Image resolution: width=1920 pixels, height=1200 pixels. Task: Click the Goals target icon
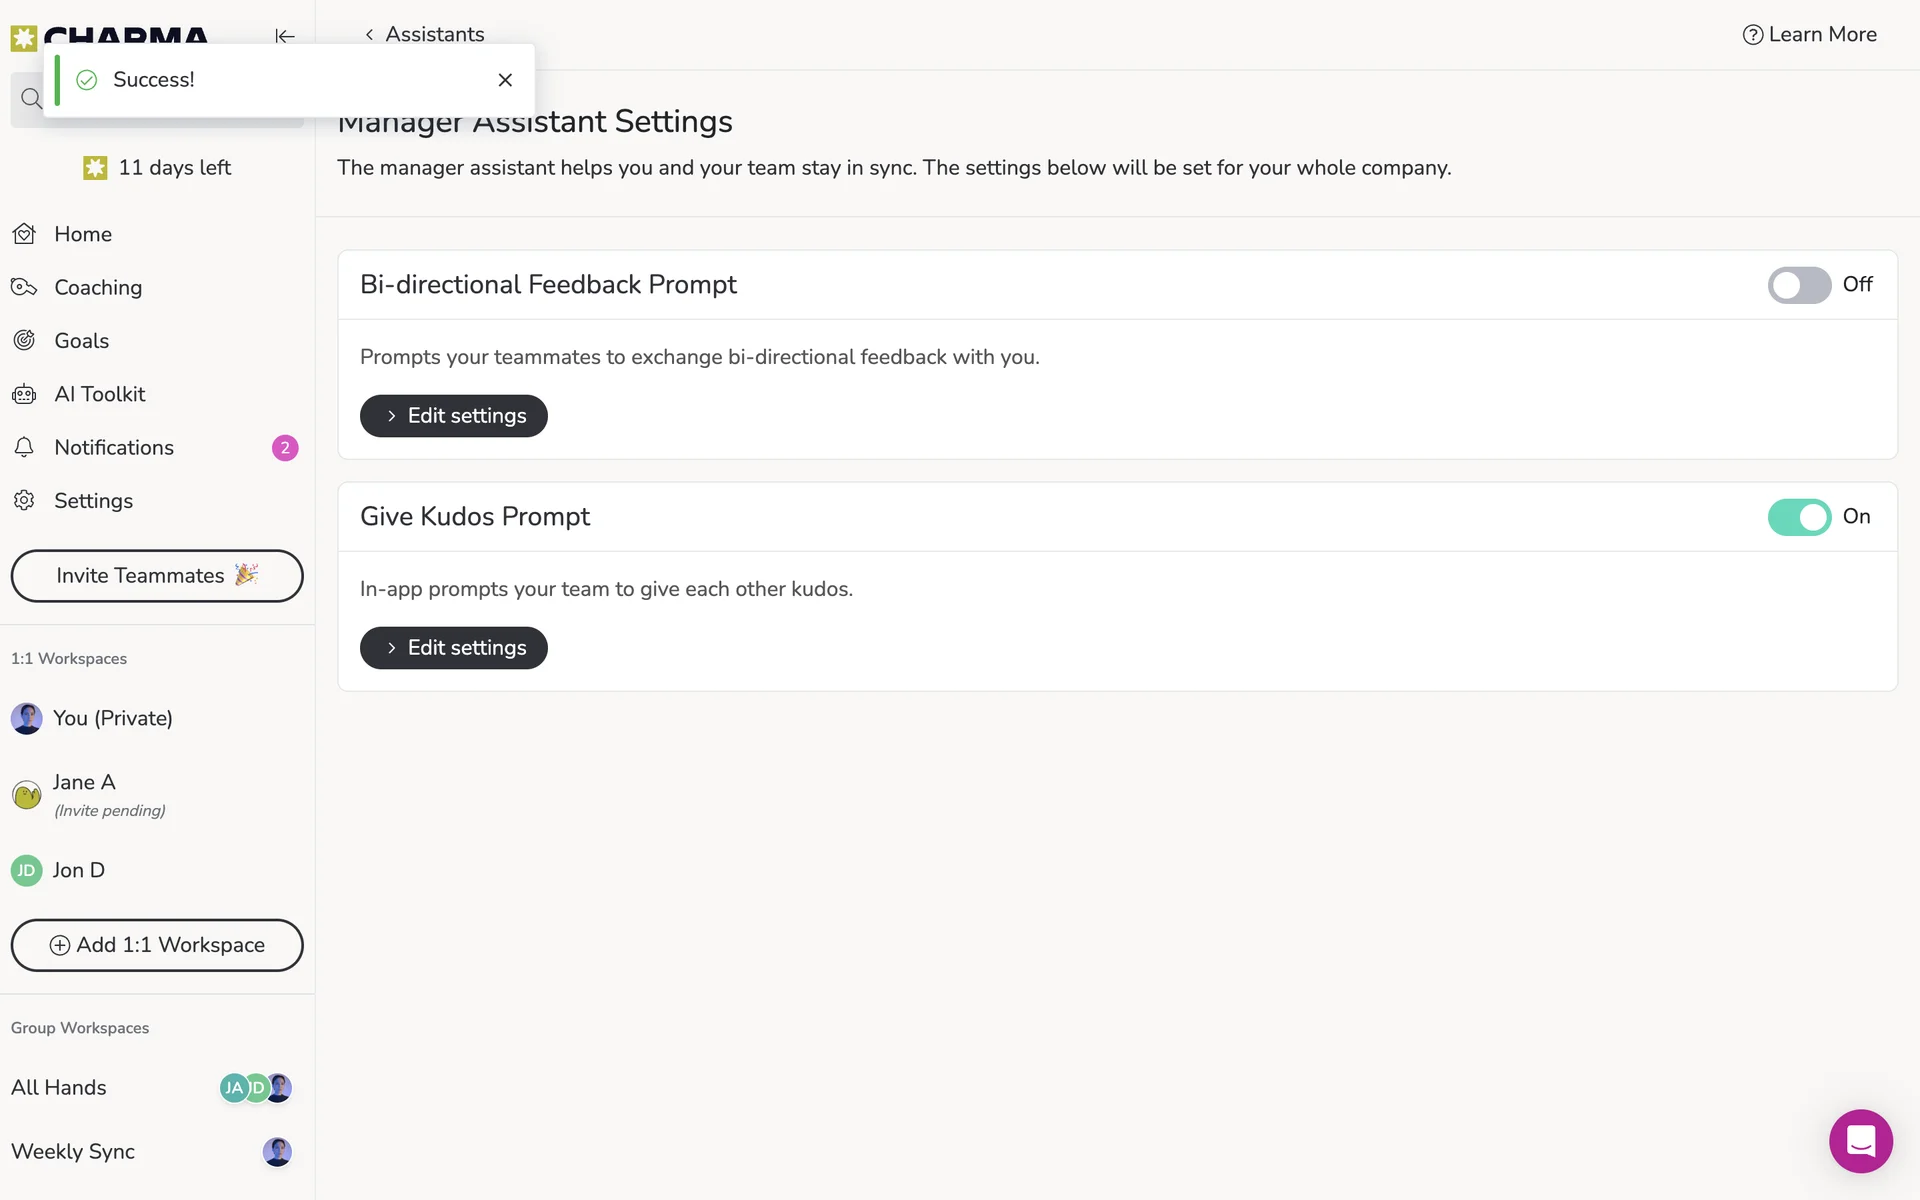[x=25, y=340]
